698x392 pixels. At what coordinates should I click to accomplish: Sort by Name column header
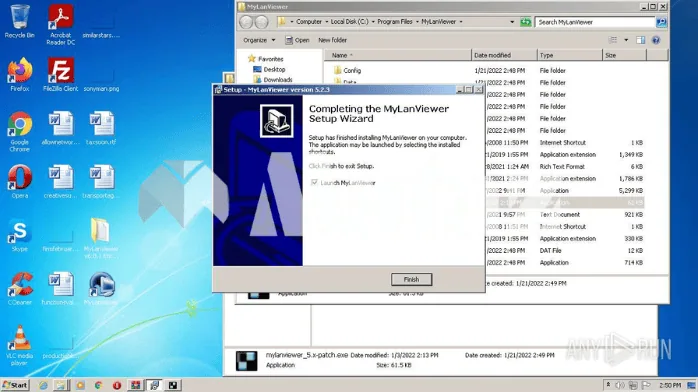point(398,55)
